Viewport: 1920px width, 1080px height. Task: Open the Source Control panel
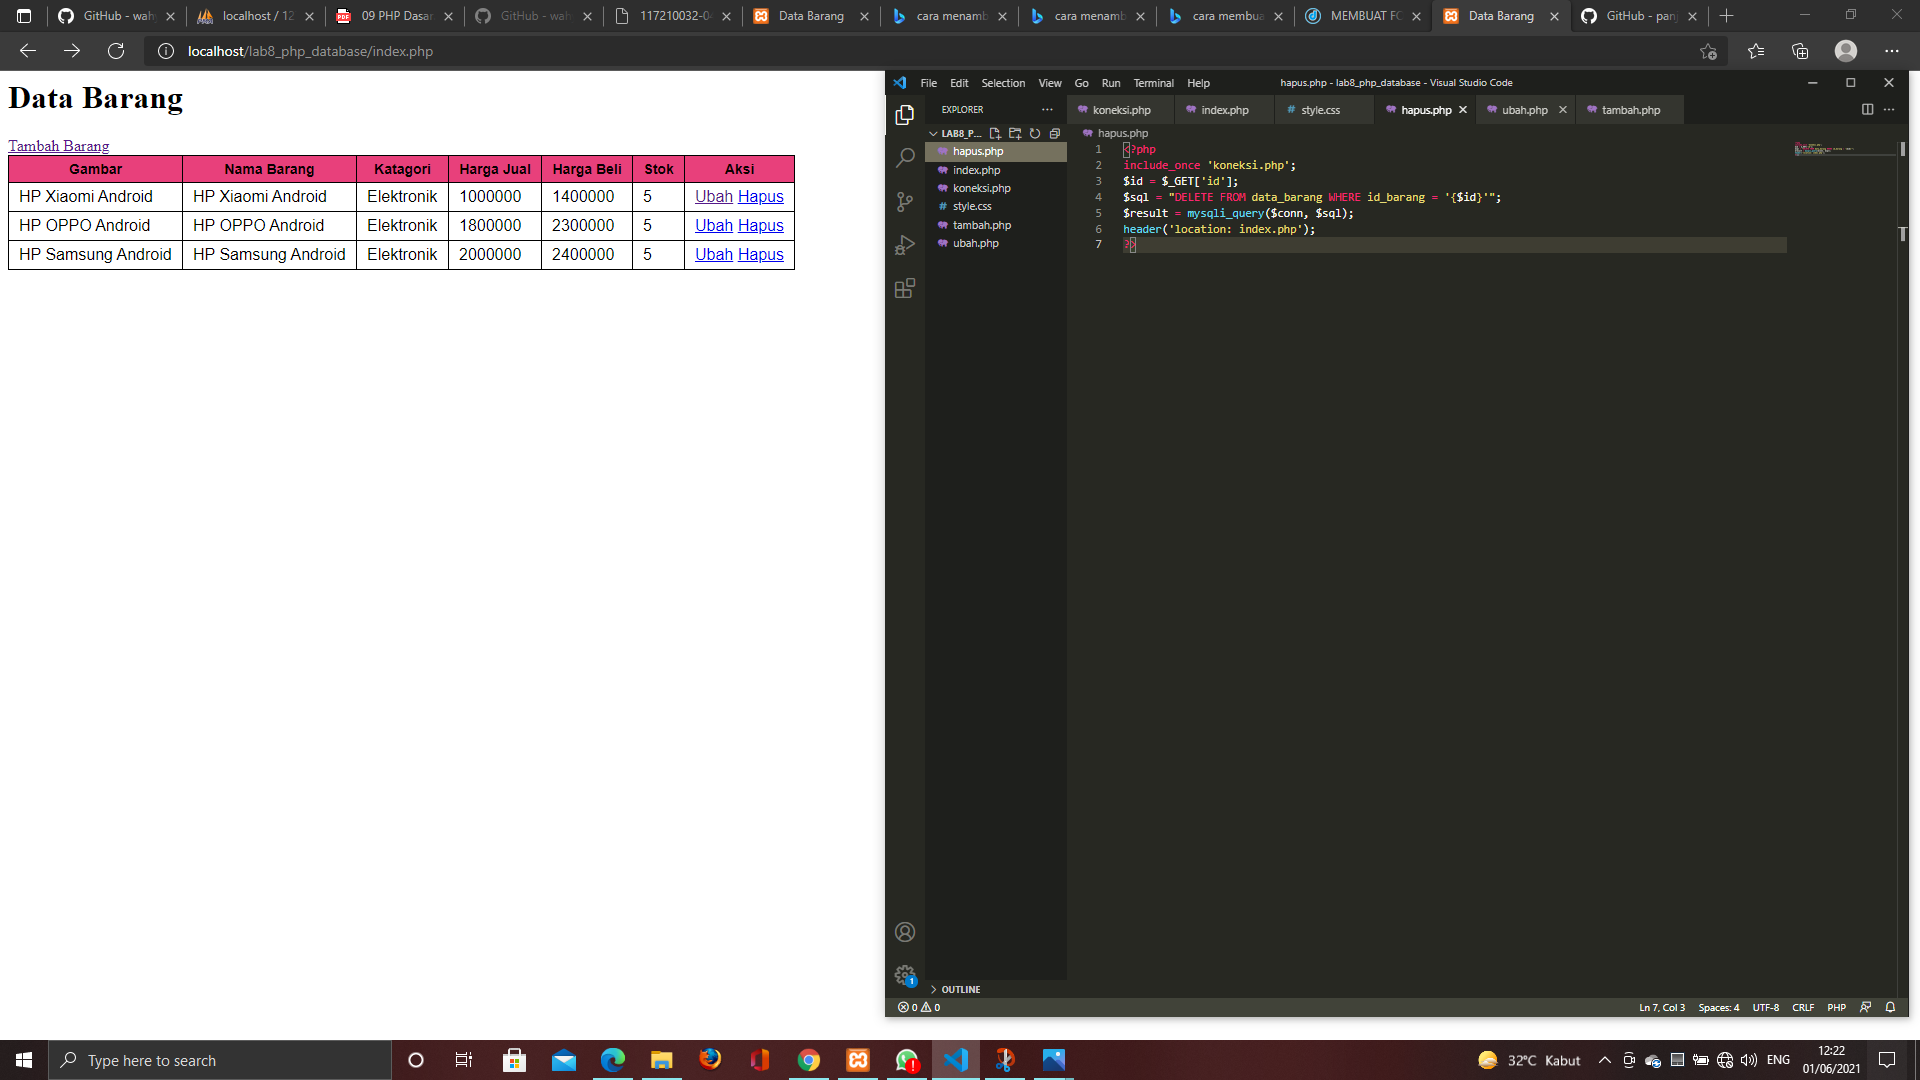(904, 201)
